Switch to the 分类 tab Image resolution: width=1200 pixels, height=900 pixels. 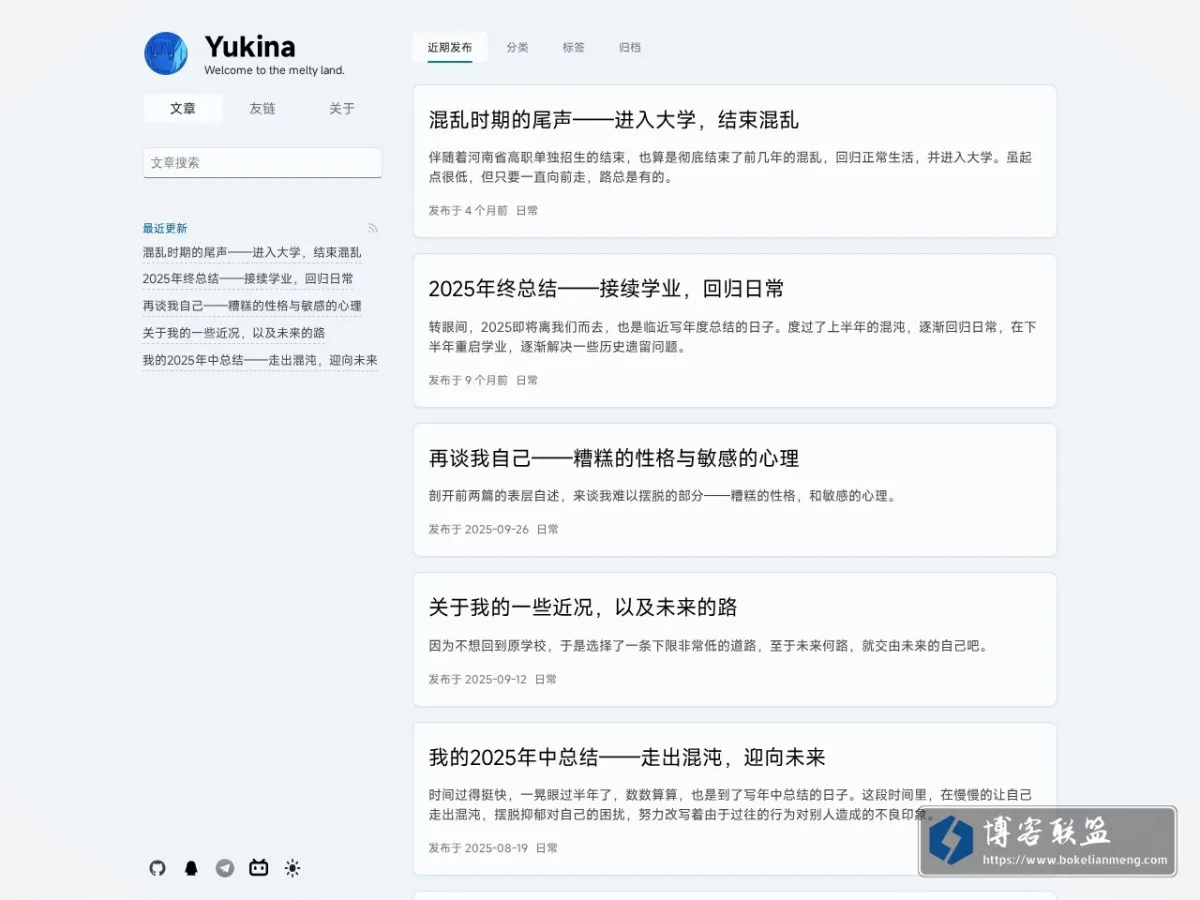pyautogui.click(x=517, y=47)
